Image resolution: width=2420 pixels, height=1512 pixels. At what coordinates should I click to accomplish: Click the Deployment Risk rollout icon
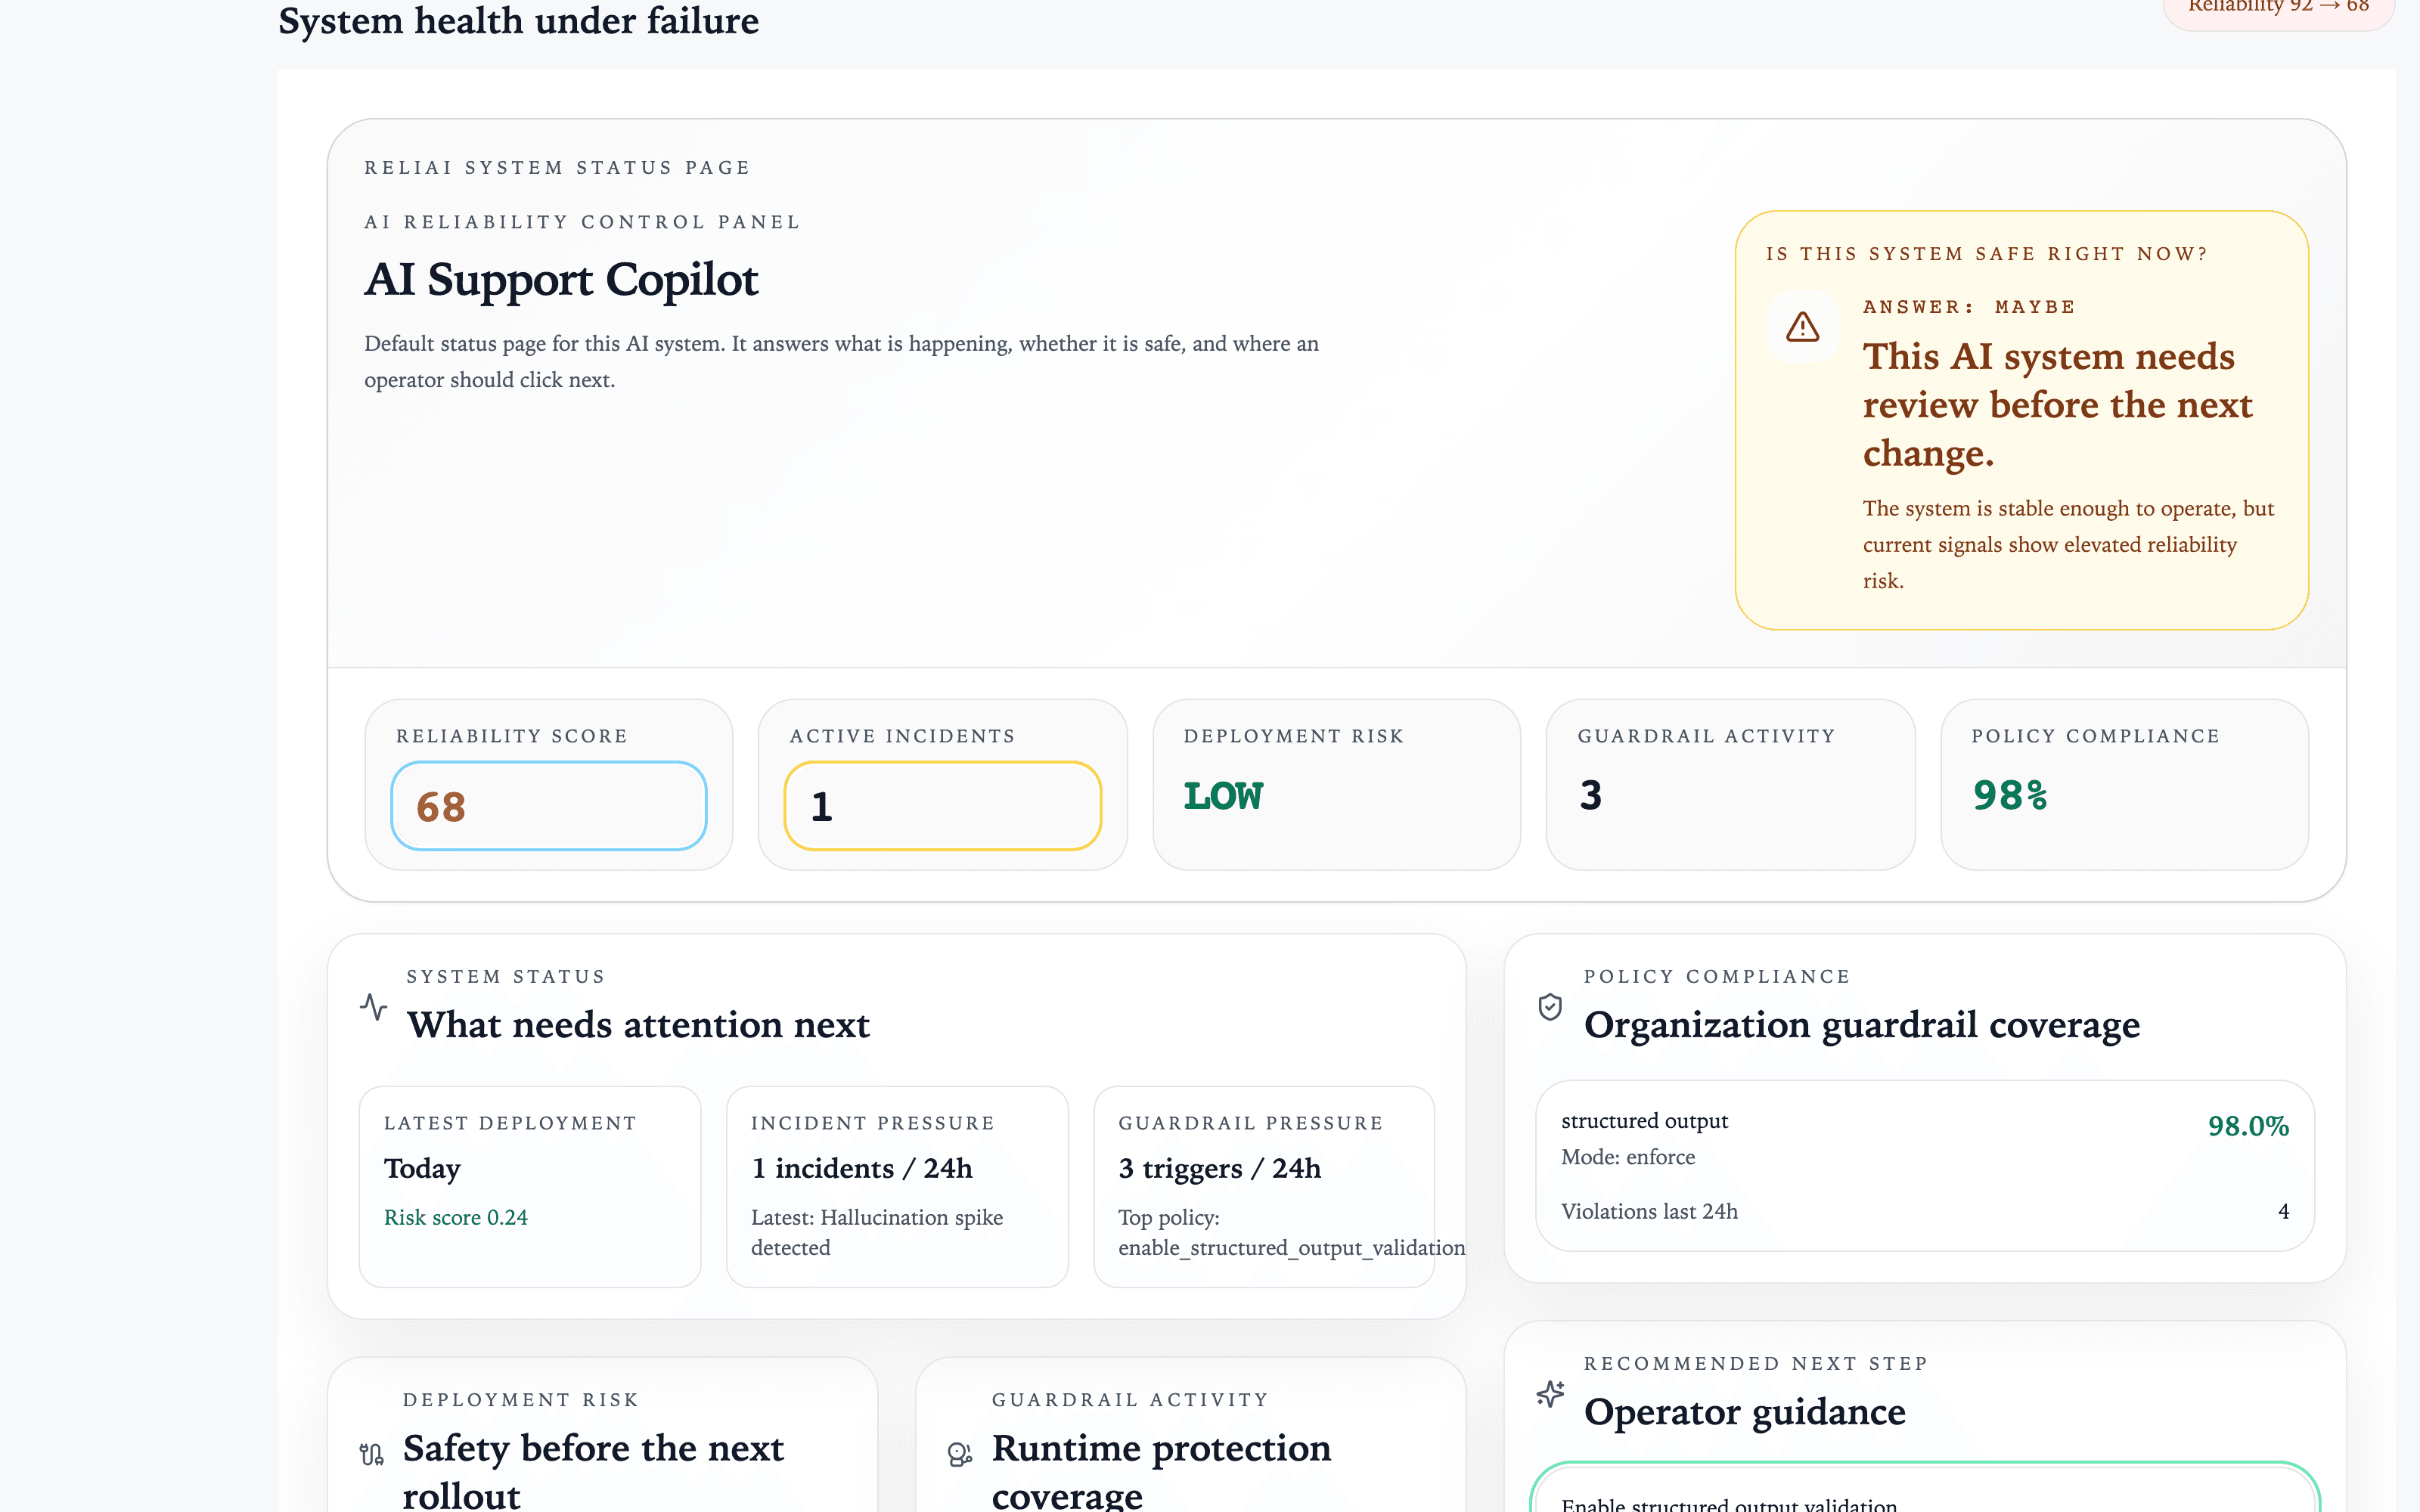[371, 1454]
